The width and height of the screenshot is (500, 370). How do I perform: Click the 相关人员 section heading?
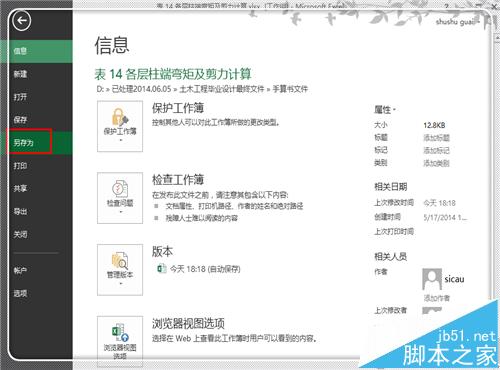(391, 256)
